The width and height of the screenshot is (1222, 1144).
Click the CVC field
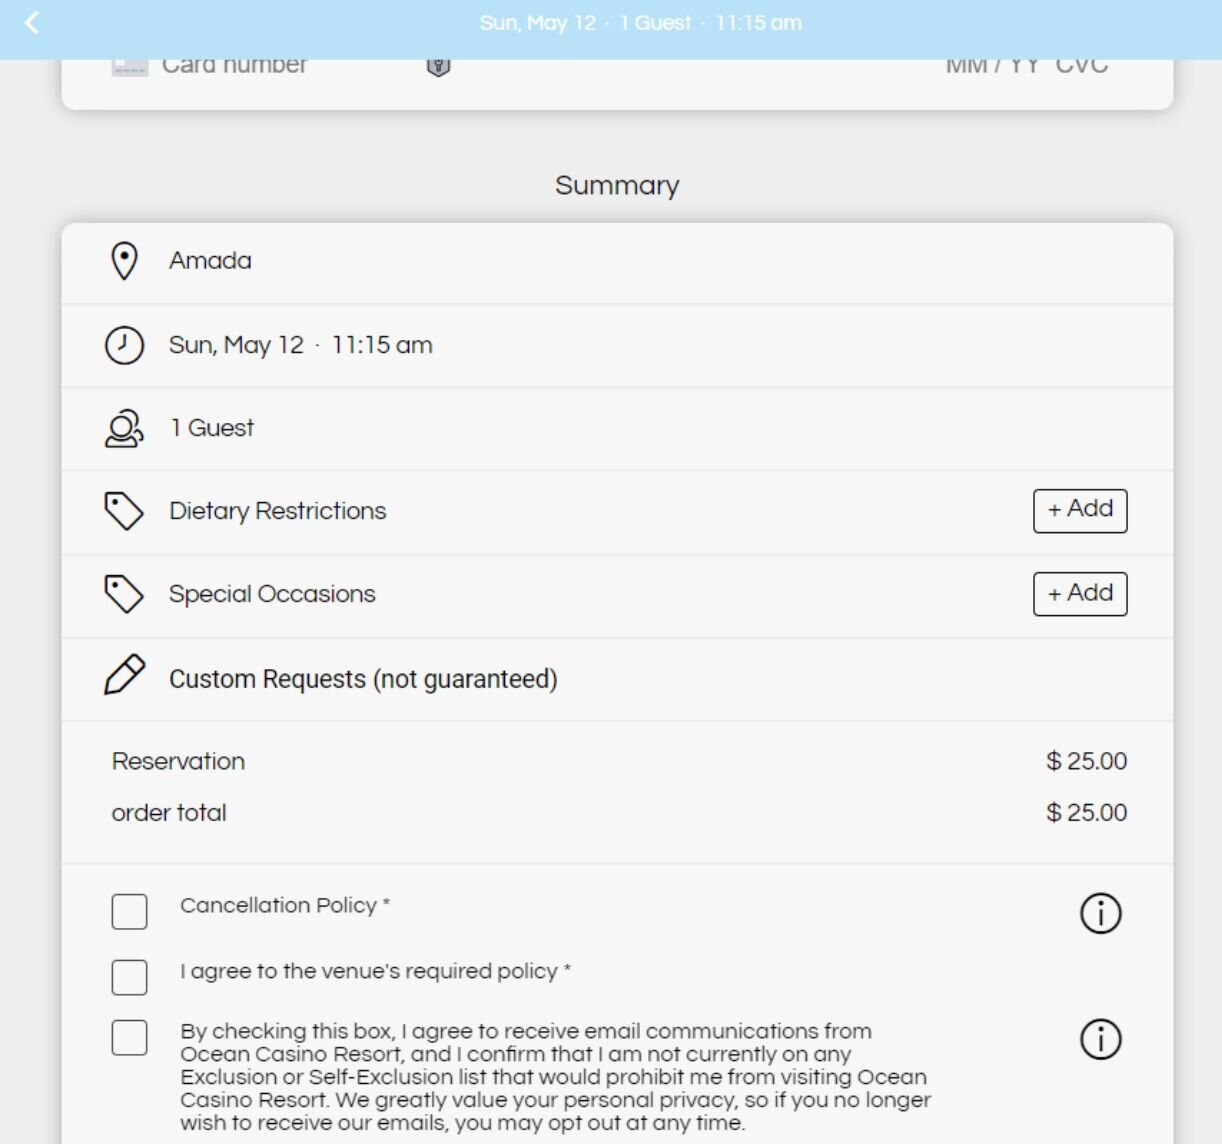[x=1082, y=66]
